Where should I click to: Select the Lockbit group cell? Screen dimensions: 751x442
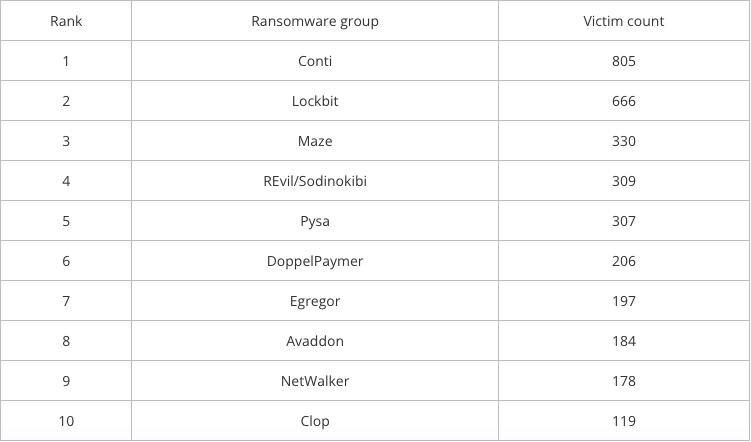point(315,101)
